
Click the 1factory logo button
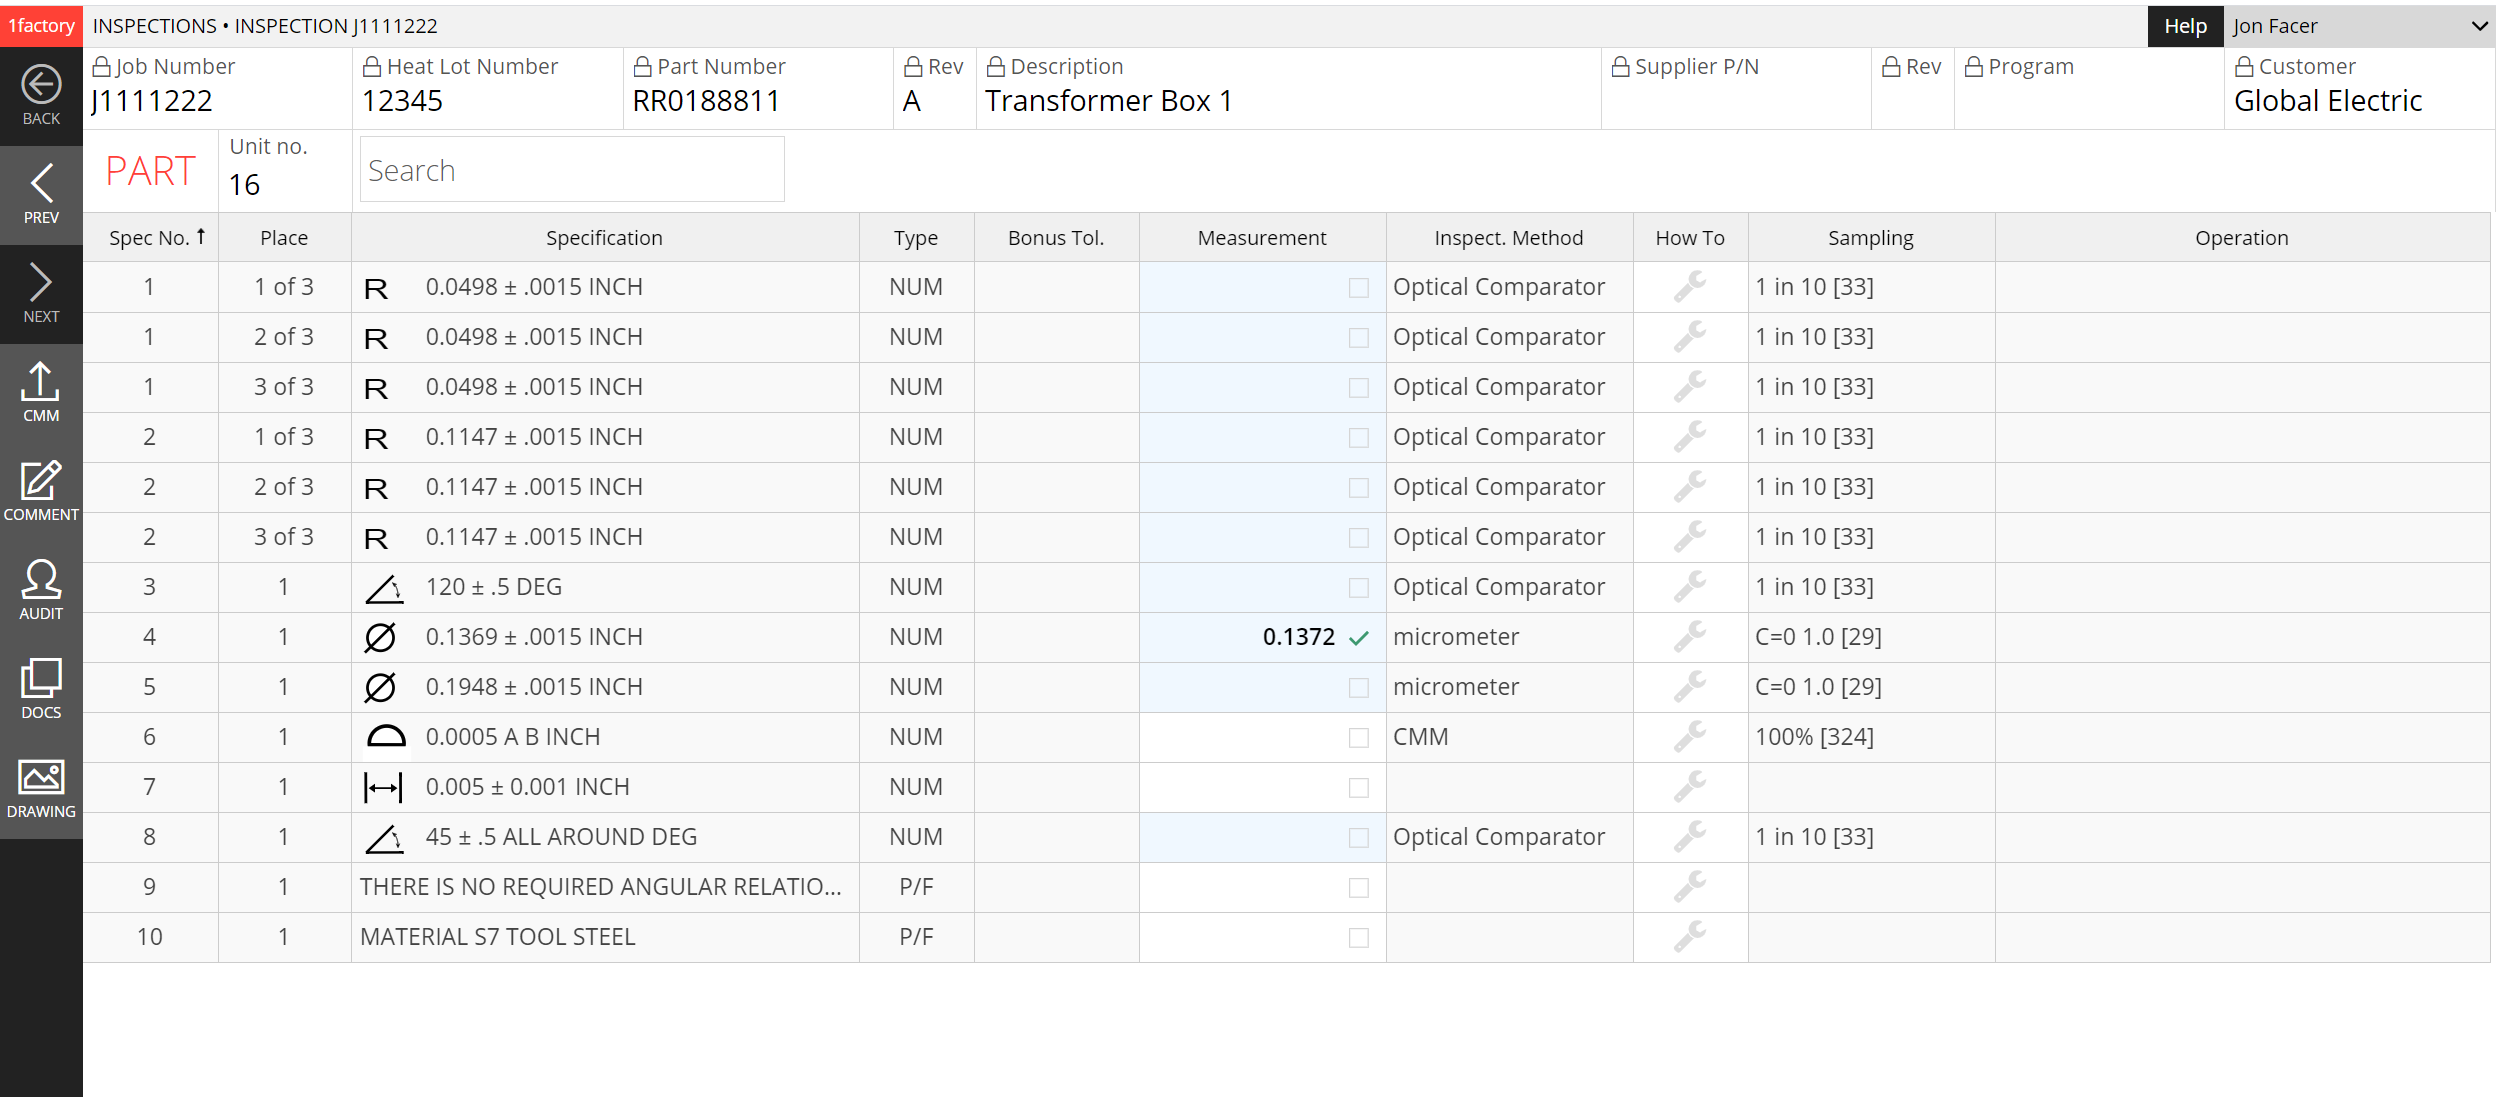41,25
